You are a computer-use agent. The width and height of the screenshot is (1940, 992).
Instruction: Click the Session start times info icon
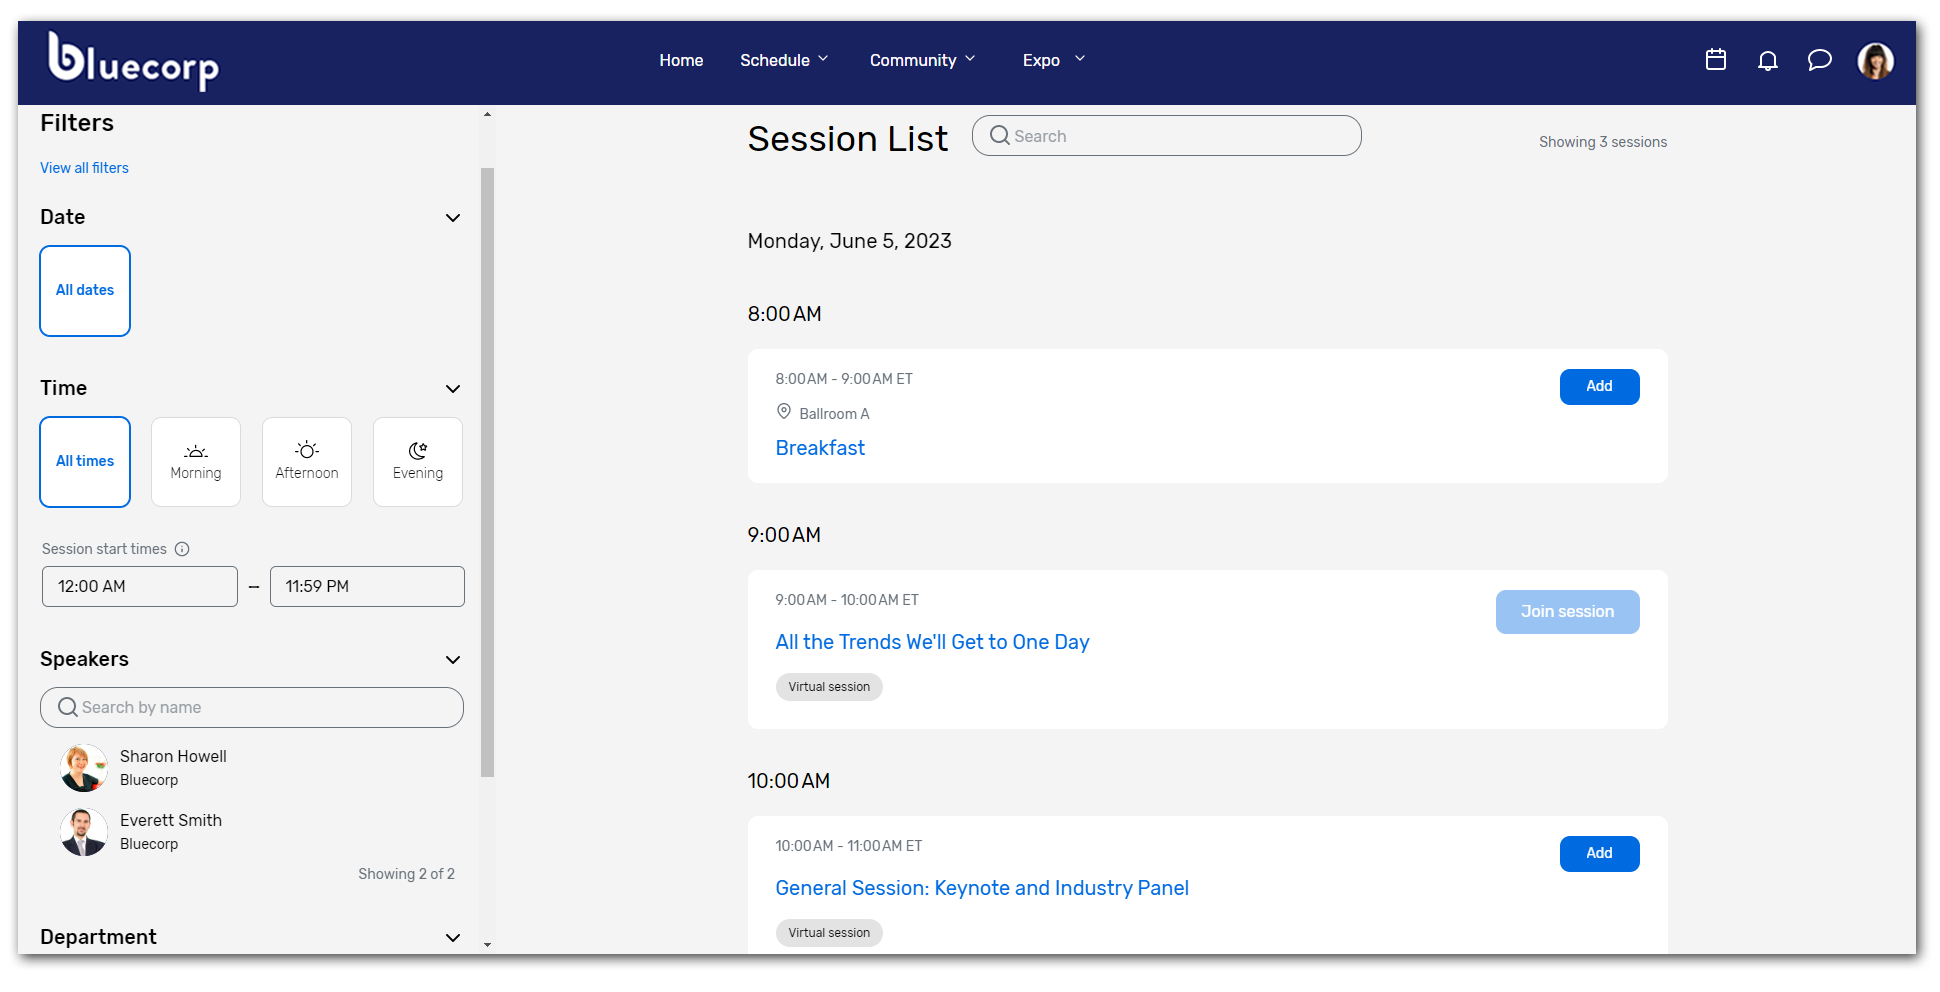point(183,548)
